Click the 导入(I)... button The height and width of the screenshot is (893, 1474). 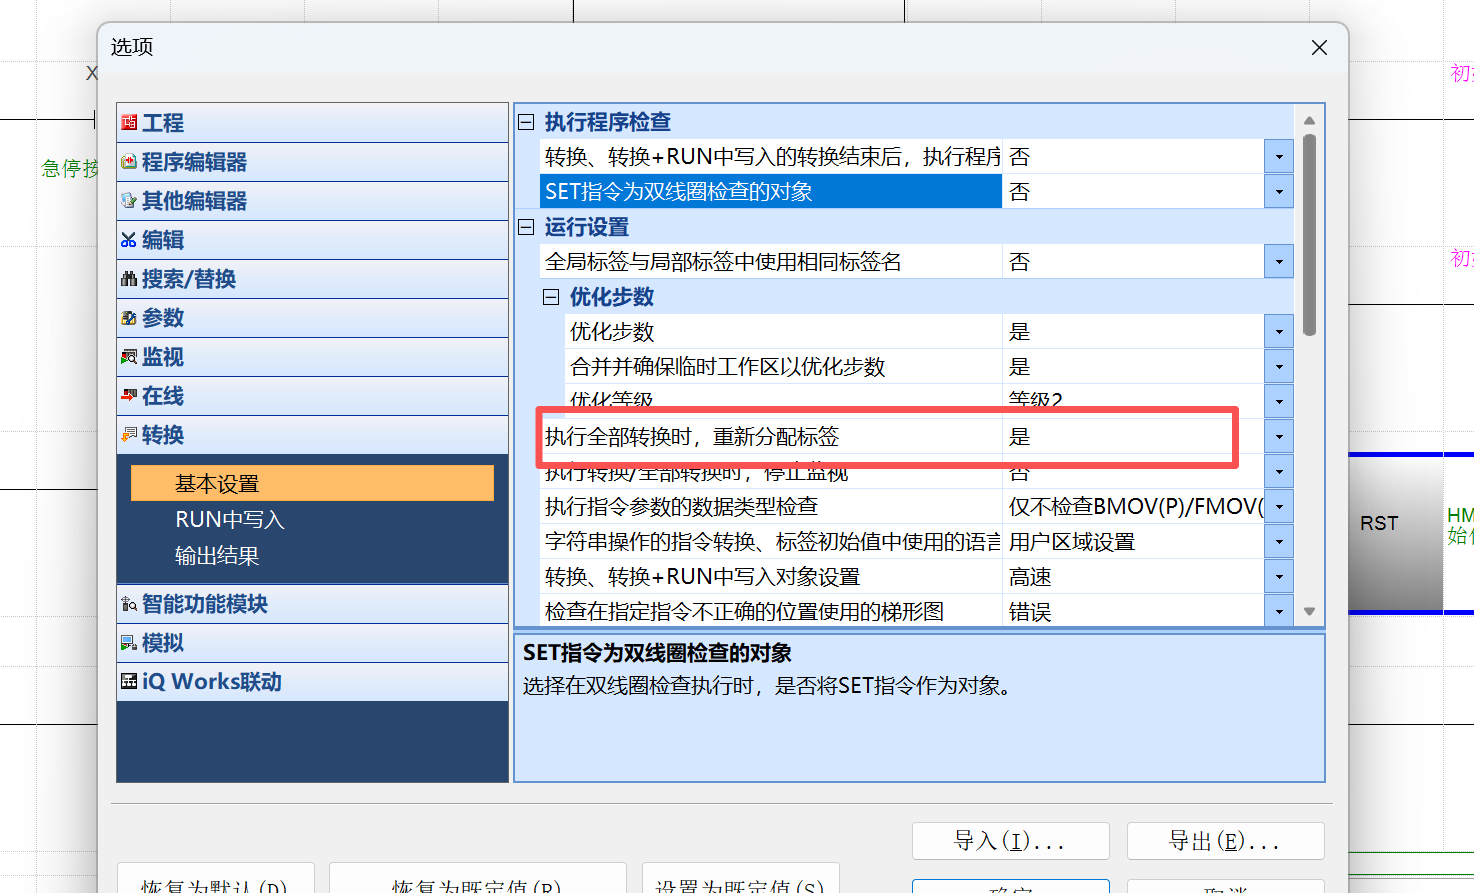[x=1010, y=841]
